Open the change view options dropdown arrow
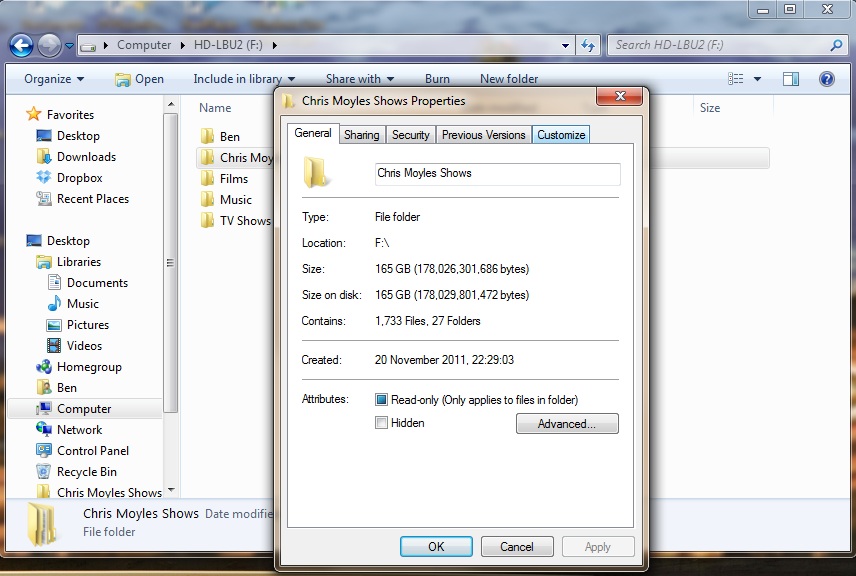This screenshot has width=856, height=576. tap(757, 79)
